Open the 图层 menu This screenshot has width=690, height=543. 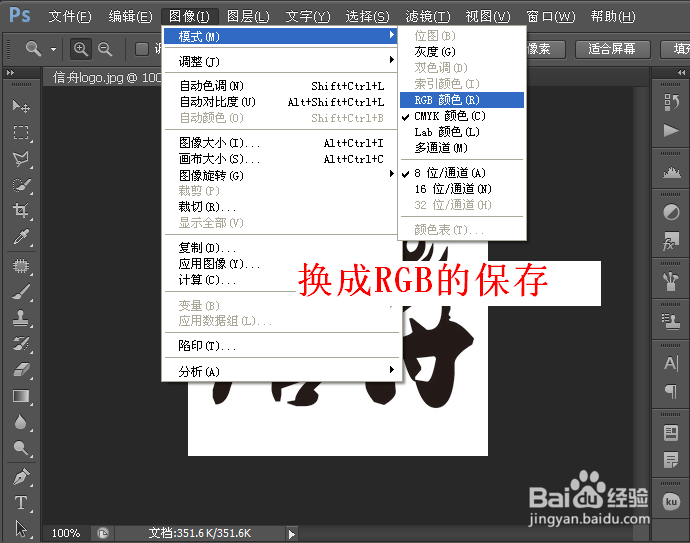click(x=248, y=16)
